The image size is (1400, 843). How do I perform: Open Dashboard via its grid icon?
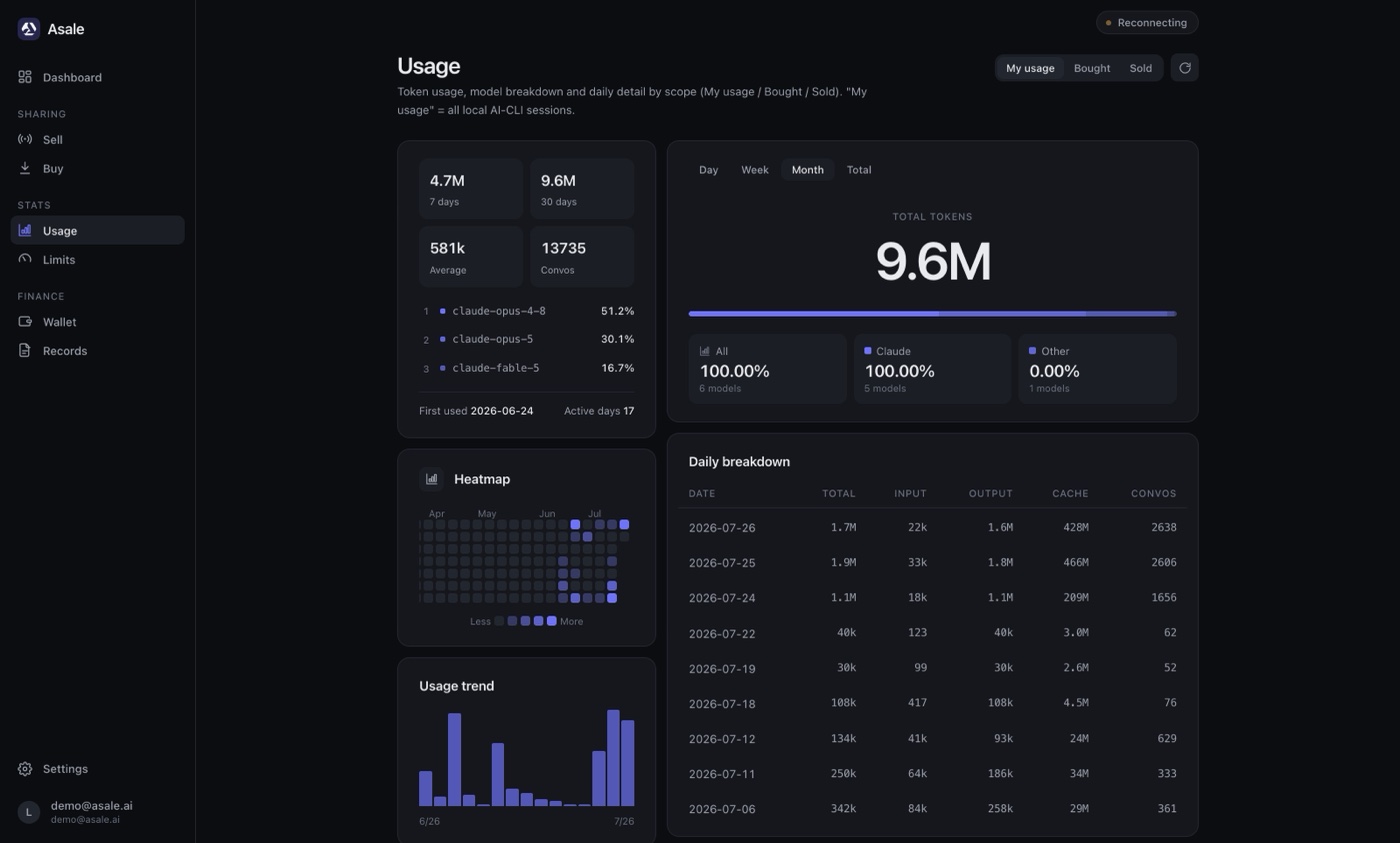25,77
